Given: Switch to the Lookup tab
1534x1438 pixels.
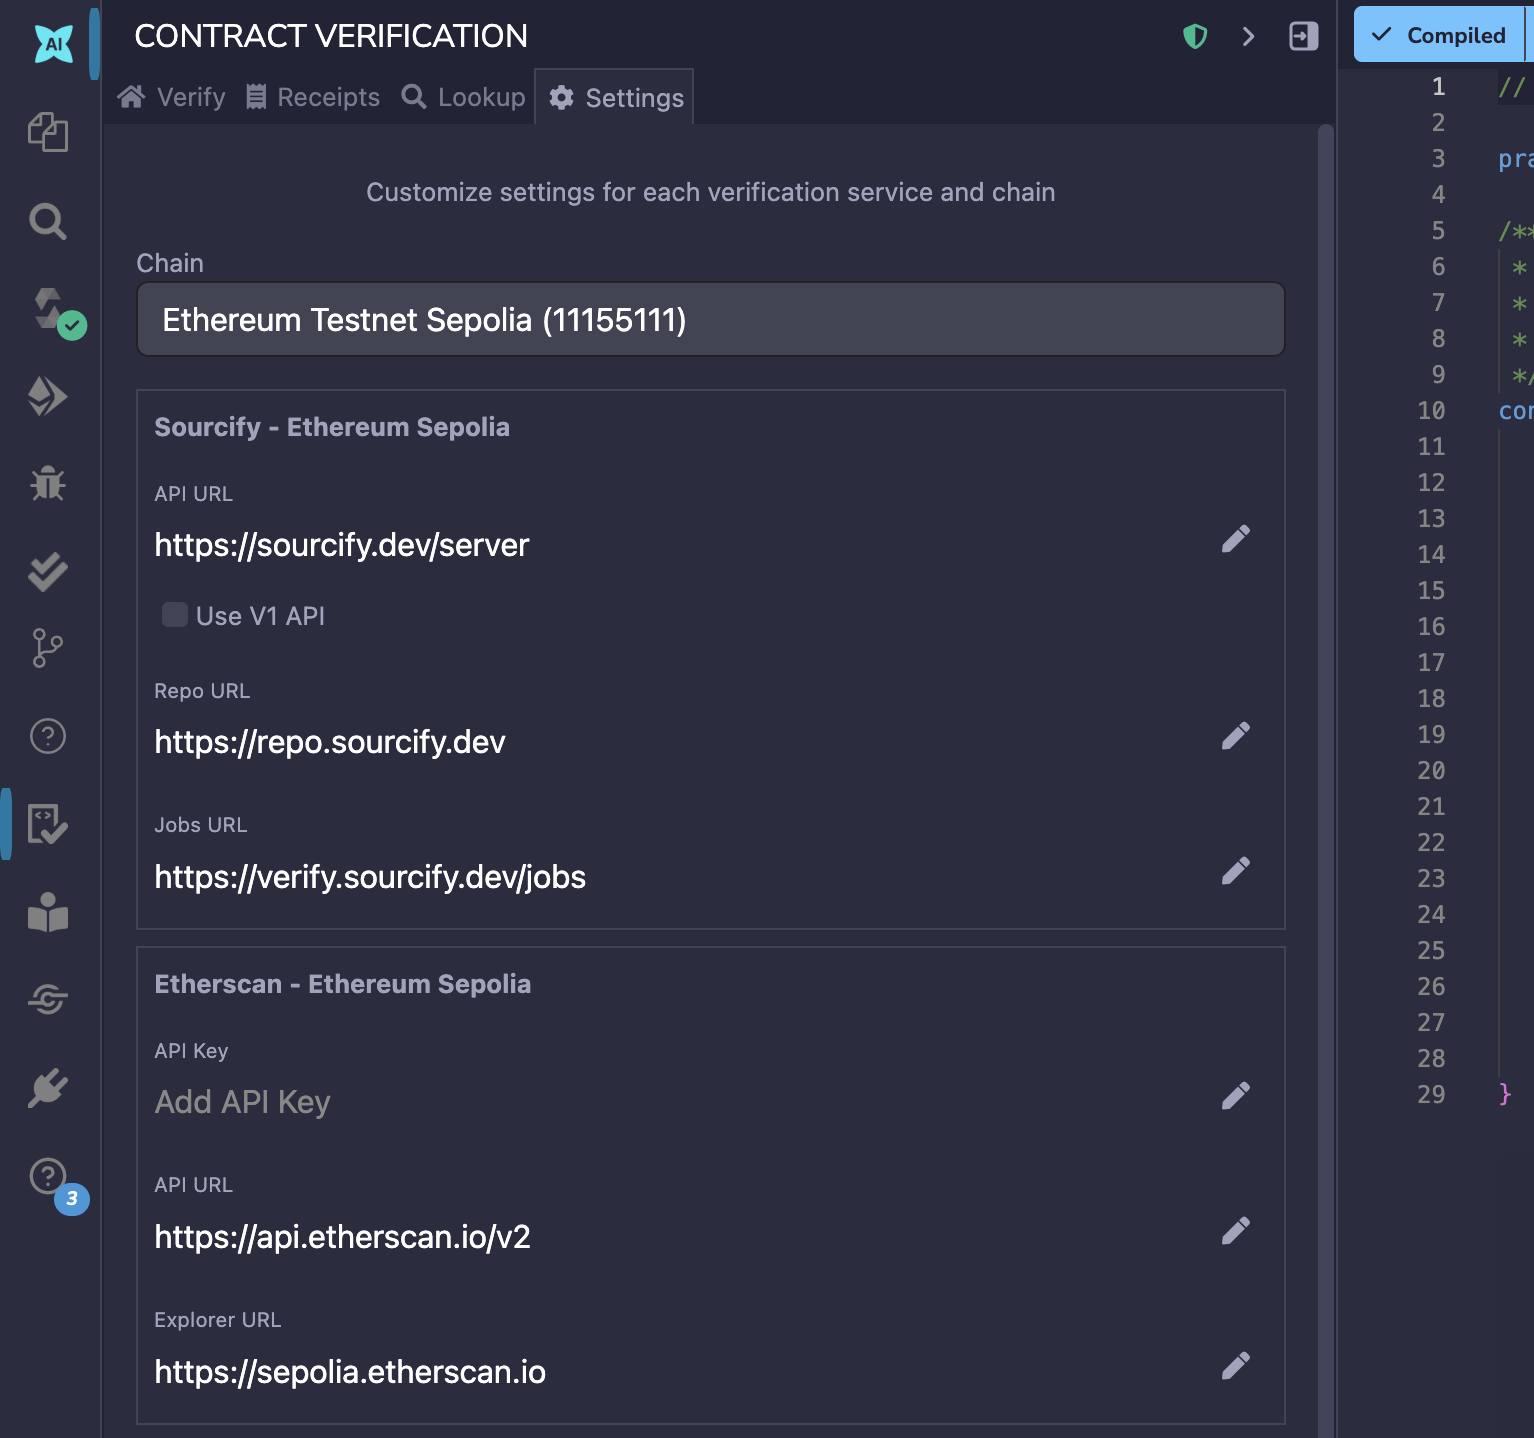Looking at the screenshot, I should pyautogui.click(x=463, y=97).
